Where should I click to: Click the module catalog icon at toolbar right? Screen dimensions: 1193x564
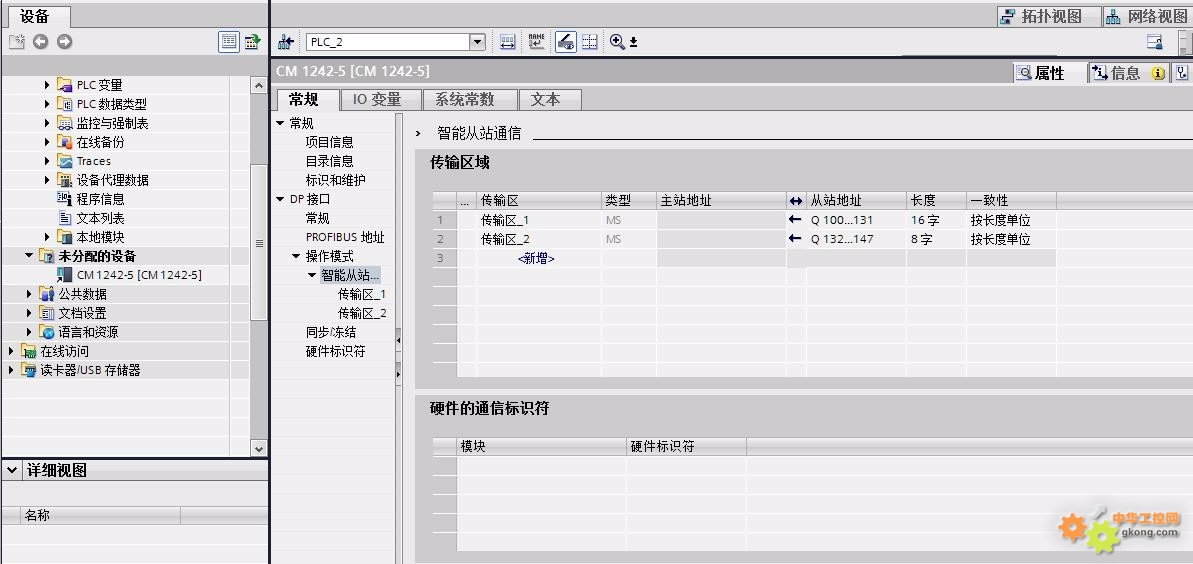tap(1154, 42)
